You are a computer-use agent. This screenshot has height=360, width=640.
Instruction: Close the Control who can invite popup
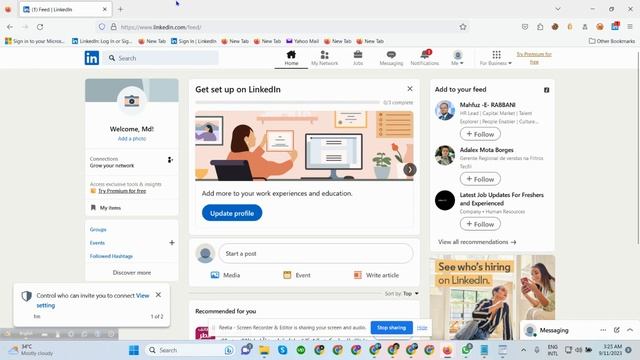[158, 295]
